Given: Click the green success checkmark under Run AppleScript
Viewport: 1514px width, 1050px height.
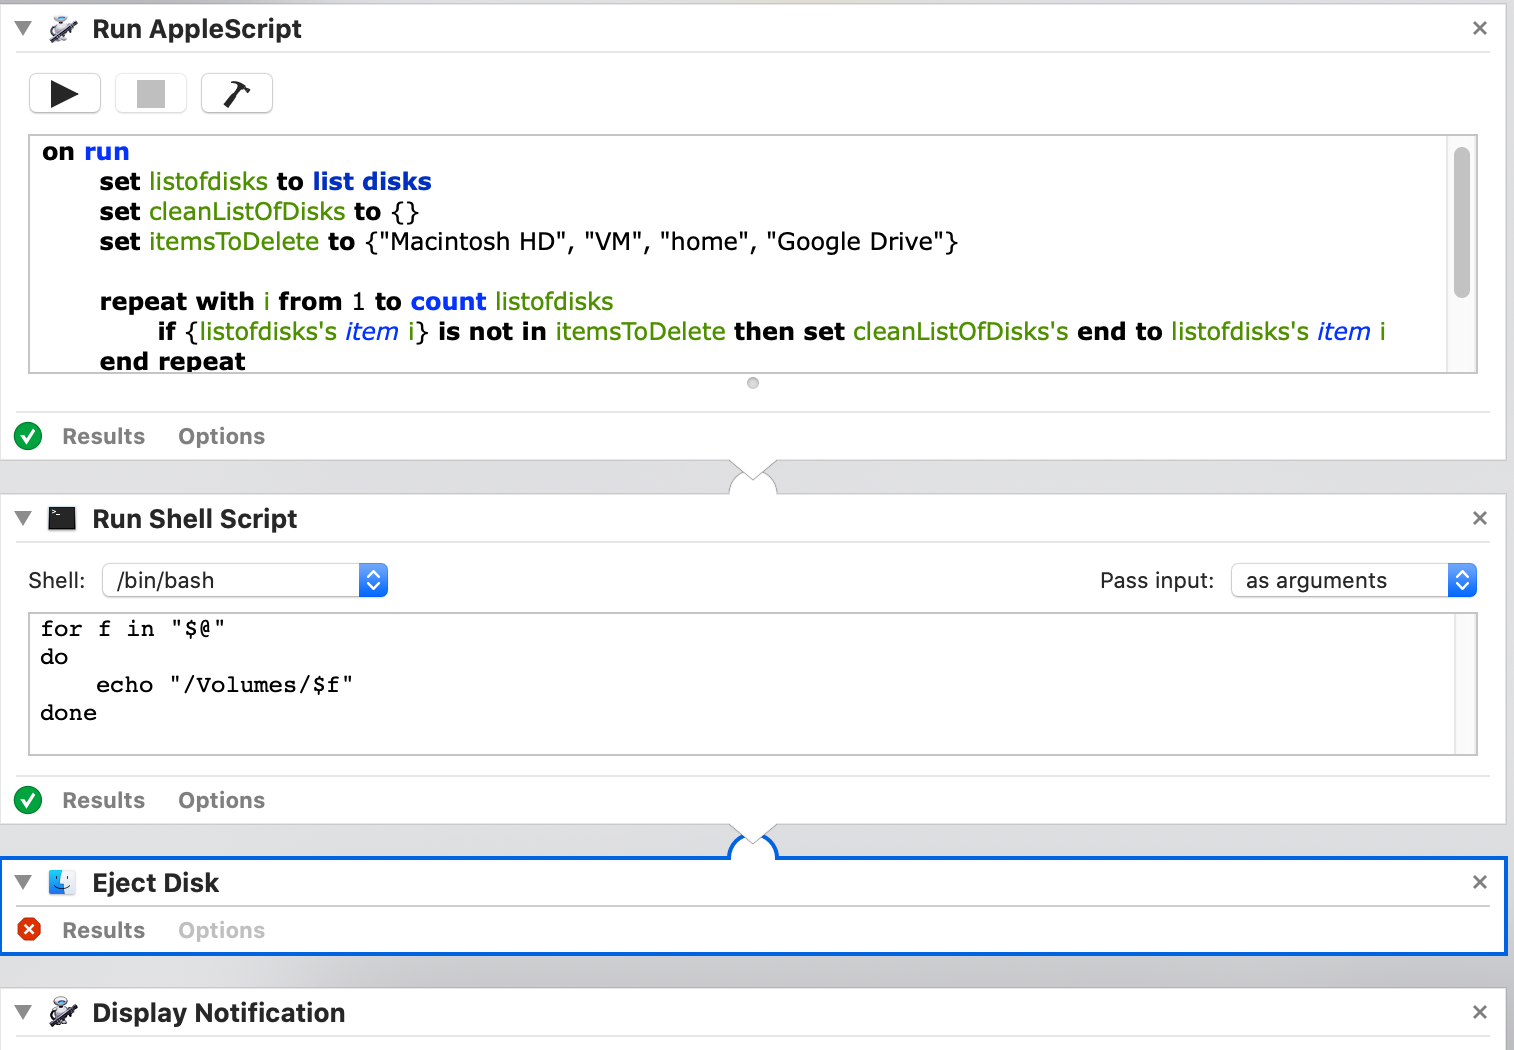Looking at the screenshot, I should point(28,436).
